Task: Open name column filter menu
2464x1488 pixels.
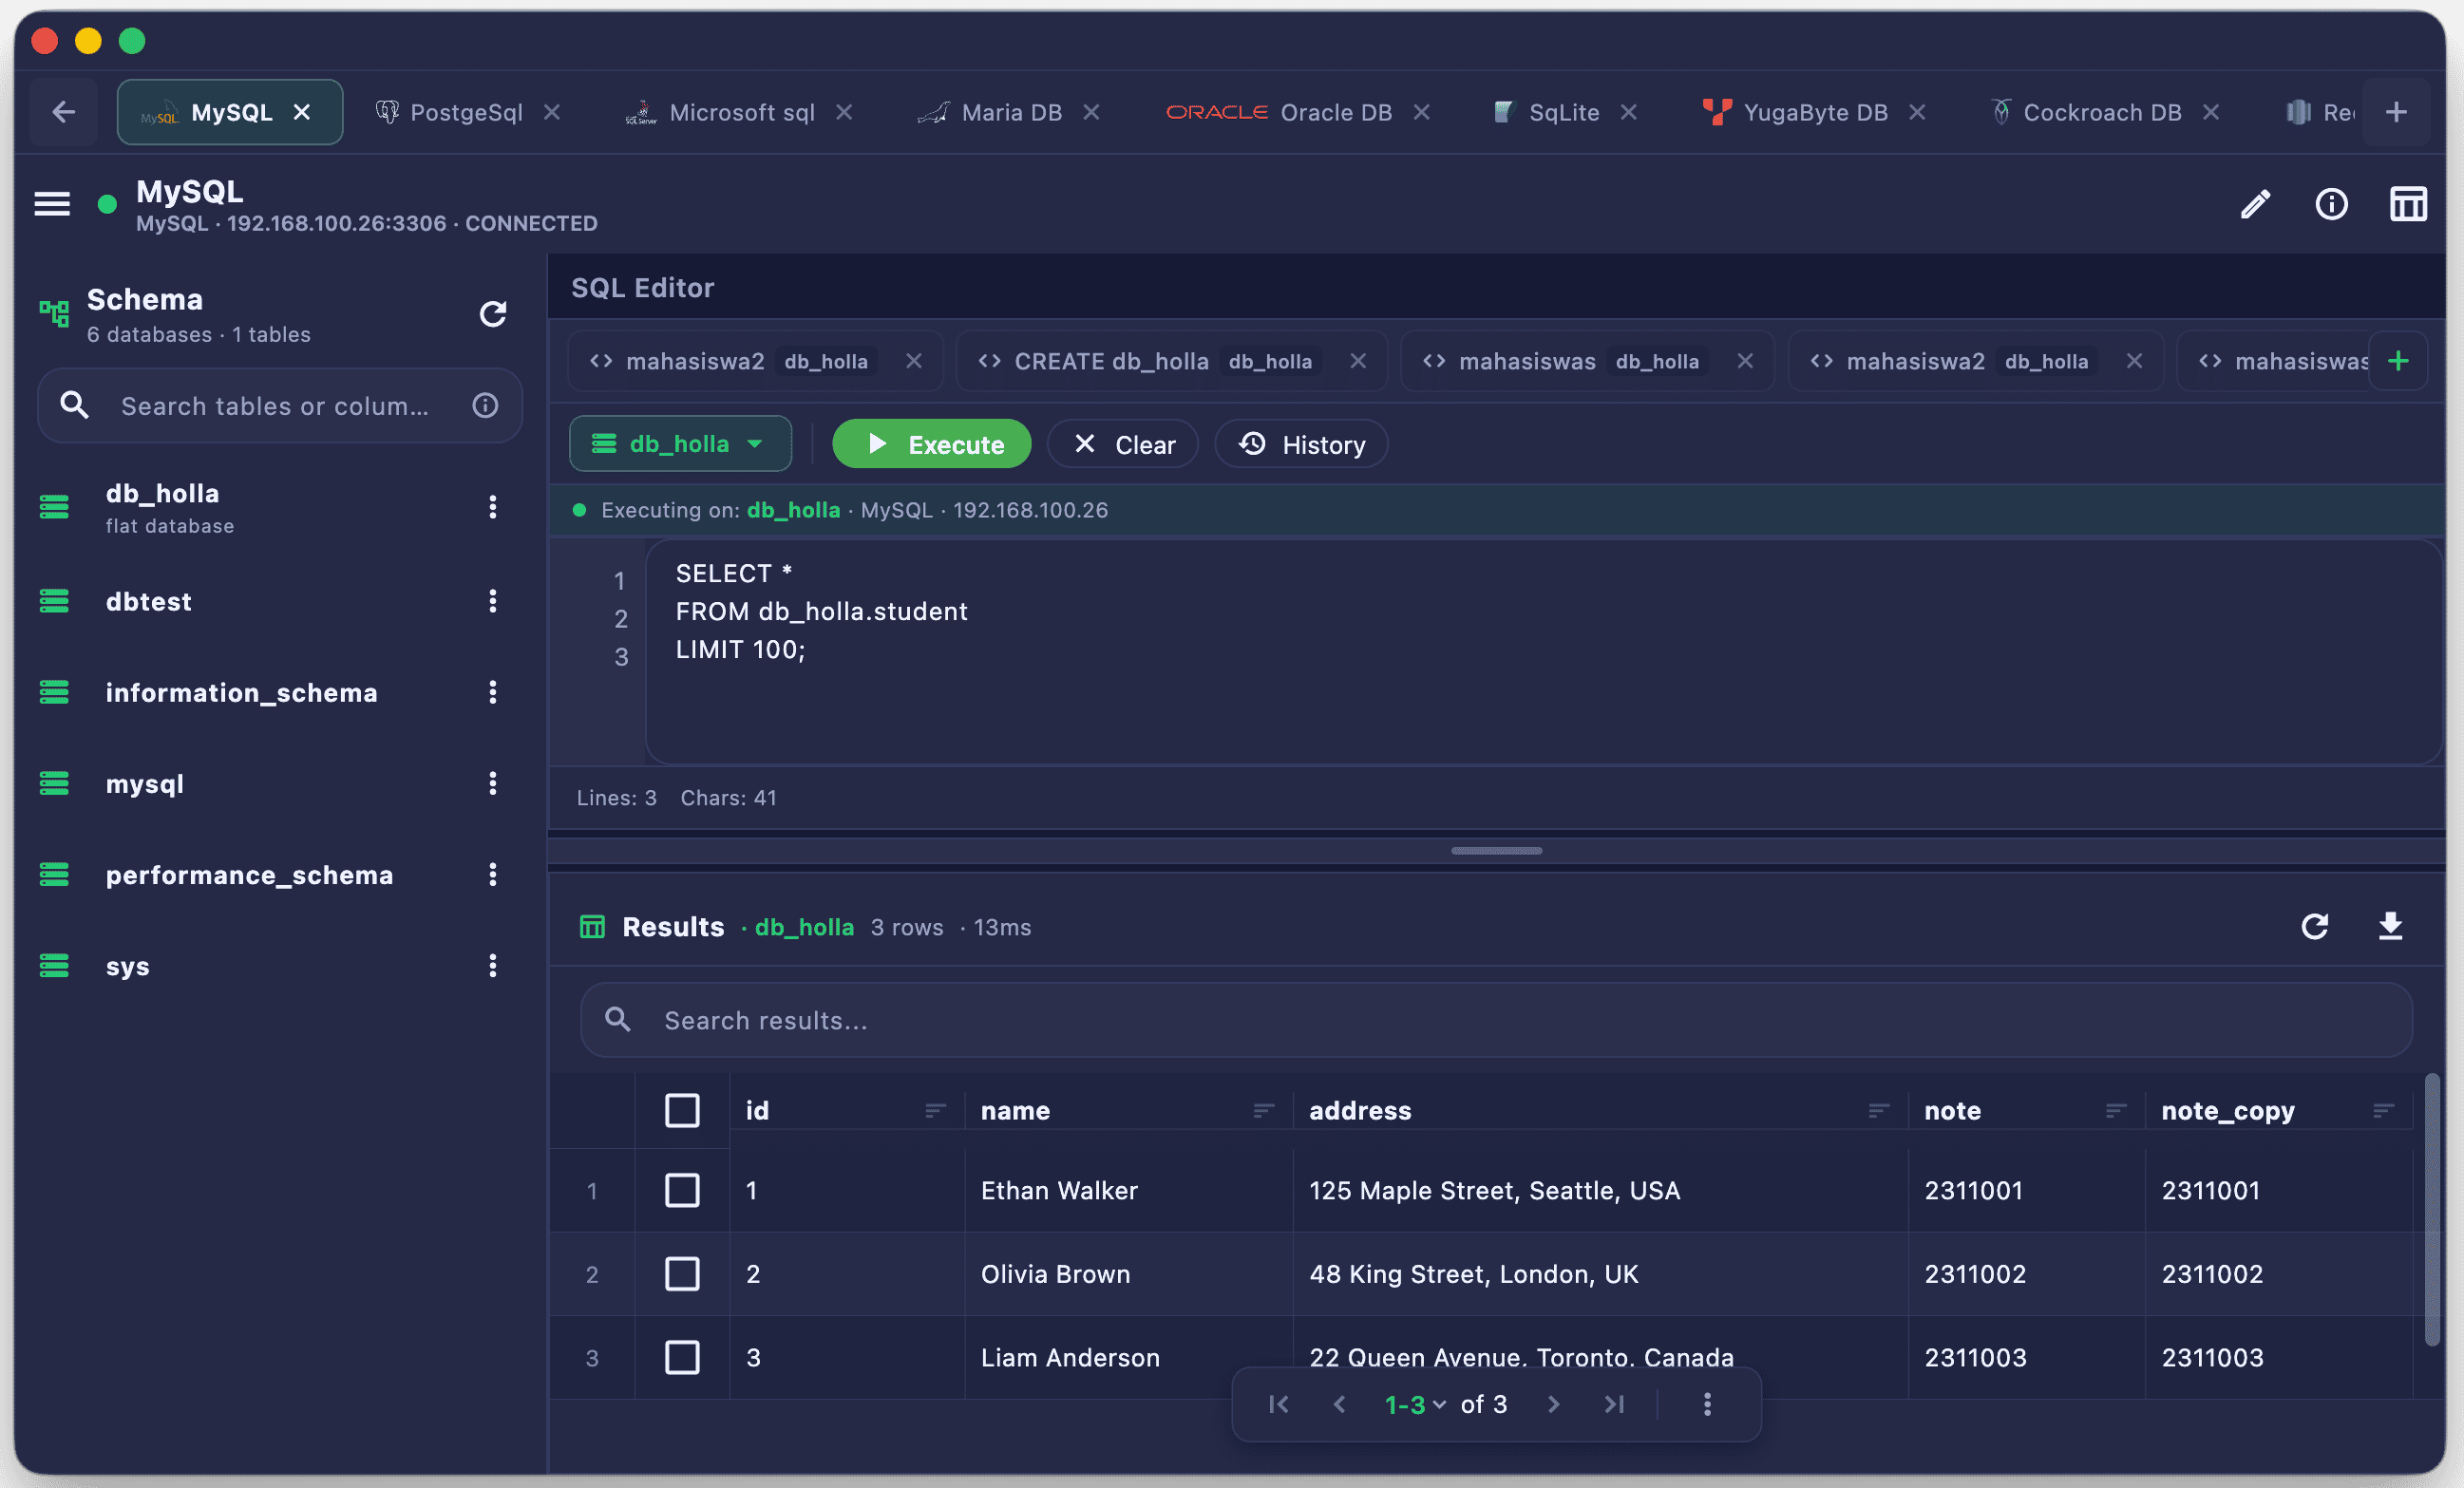Action: point(1263,1110)
